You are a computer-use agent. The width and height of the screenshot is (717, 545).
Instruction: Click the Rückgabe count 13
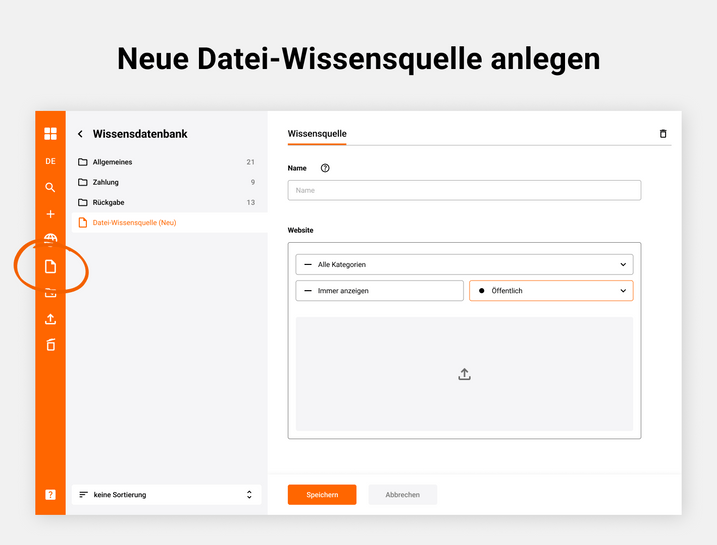click(x=251, y=202)
